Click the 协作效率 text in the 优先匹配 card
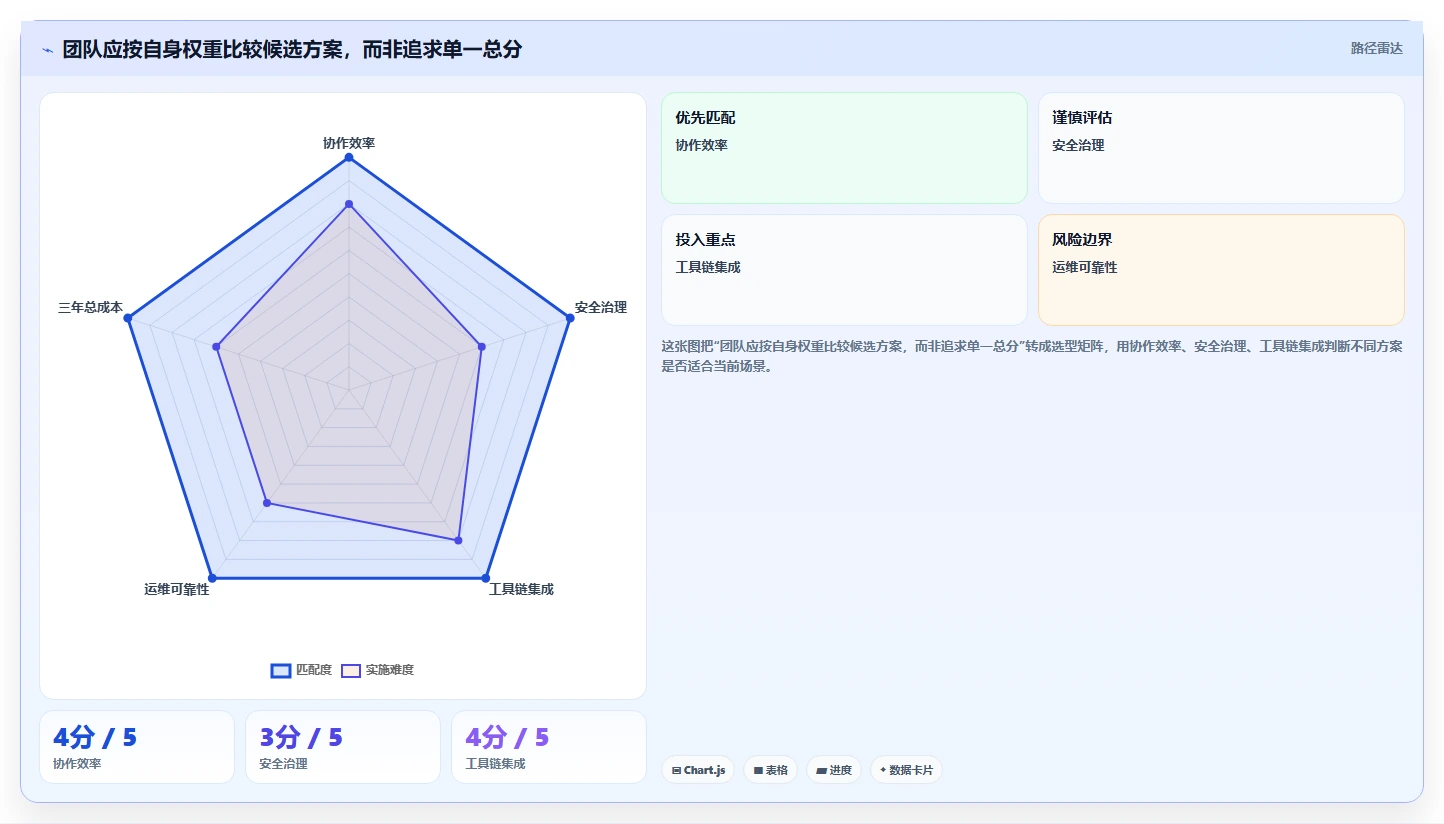Viewport: 1444px width, 824px height. [701, 145]
